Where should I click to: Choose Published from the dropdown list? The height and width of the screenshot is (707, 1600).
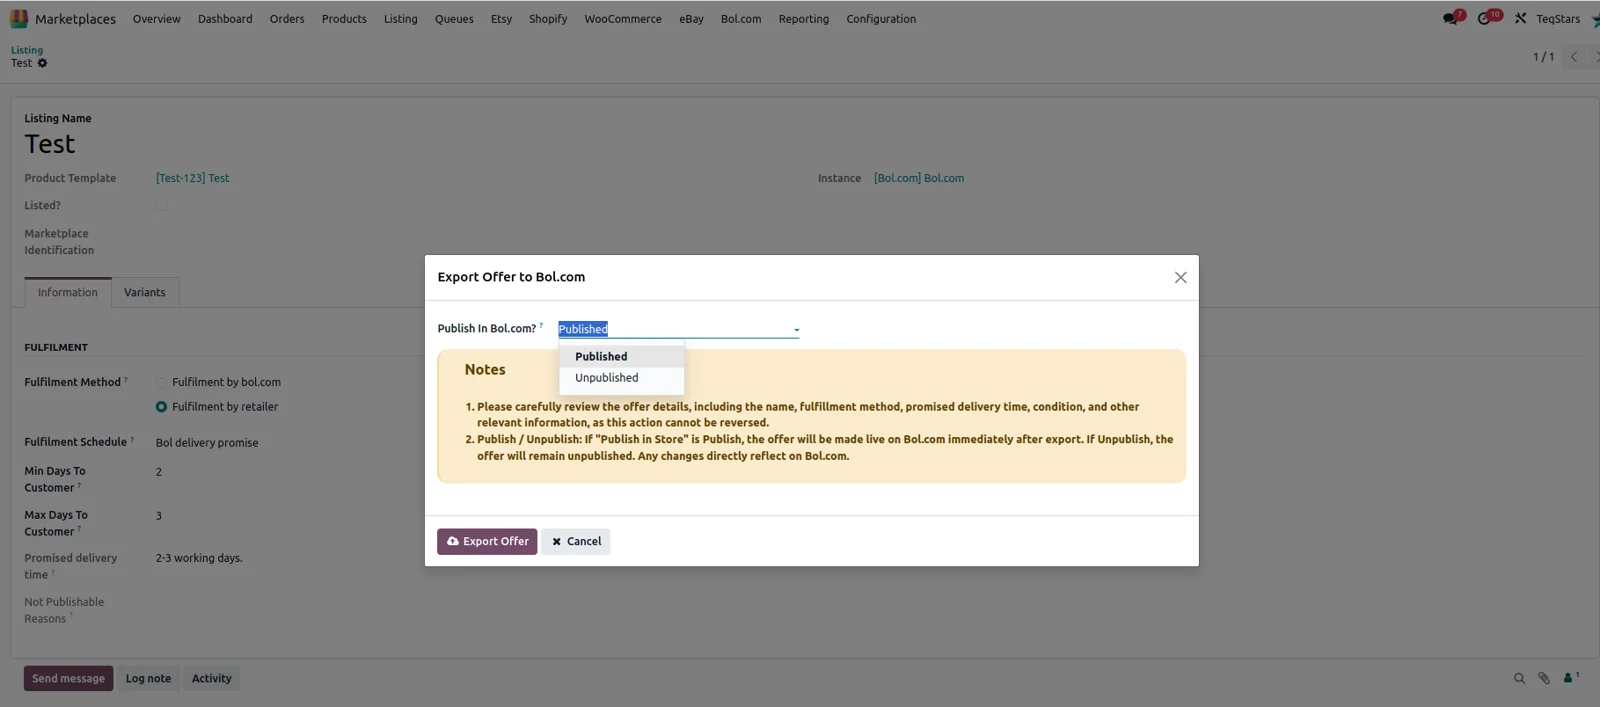tap(621, 357)
